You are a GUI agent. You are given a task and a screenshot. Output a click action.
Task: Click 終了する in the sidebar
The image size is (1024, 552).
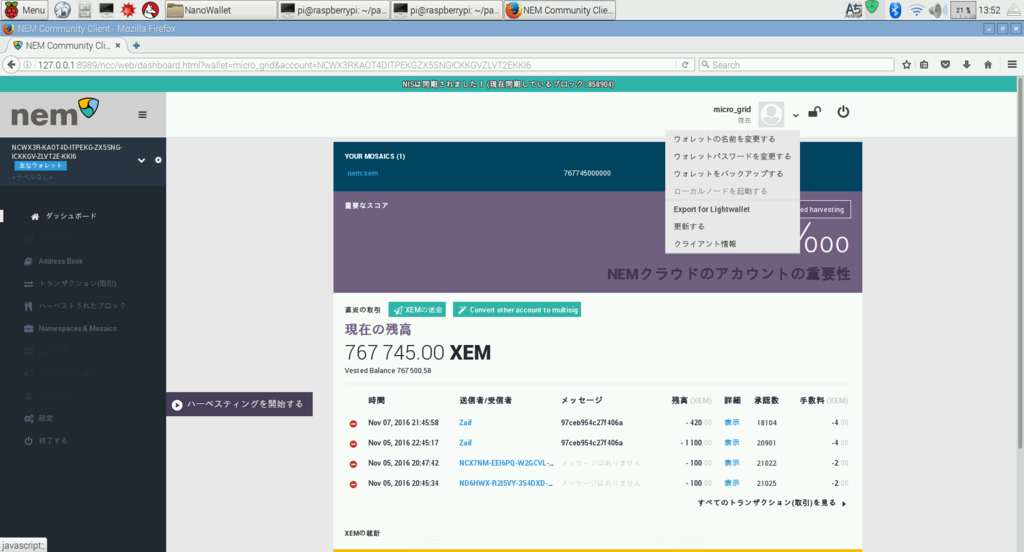coord(52,441)
